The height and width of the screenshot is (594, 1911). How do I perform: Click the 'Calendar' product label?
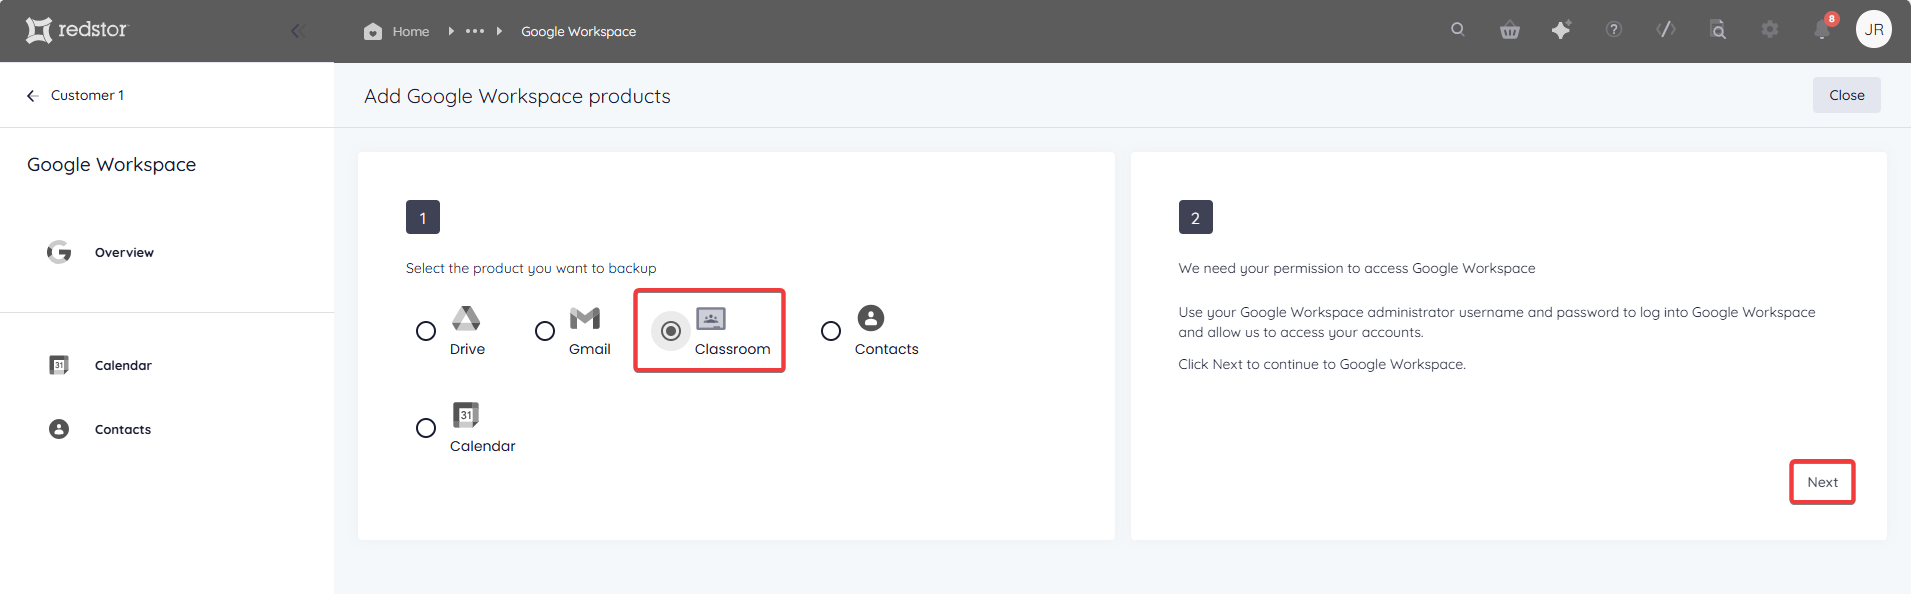pyautogui.click(x=482, y=446)
